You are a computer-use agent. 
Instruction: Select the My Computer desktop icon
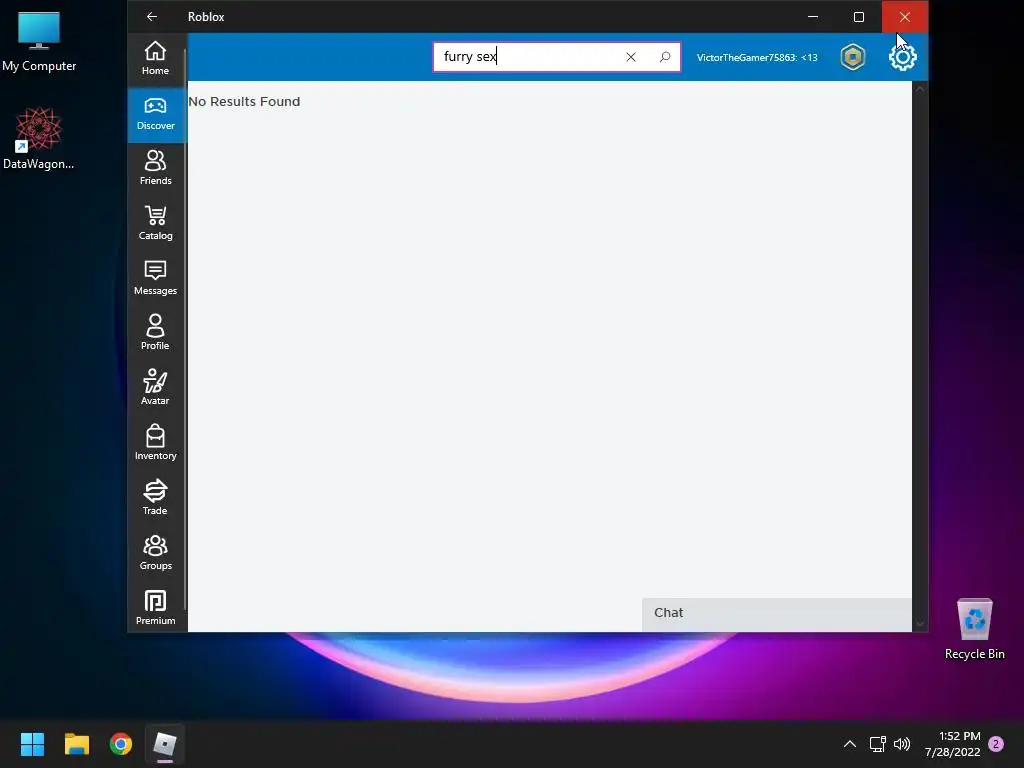tap(39, 41)
